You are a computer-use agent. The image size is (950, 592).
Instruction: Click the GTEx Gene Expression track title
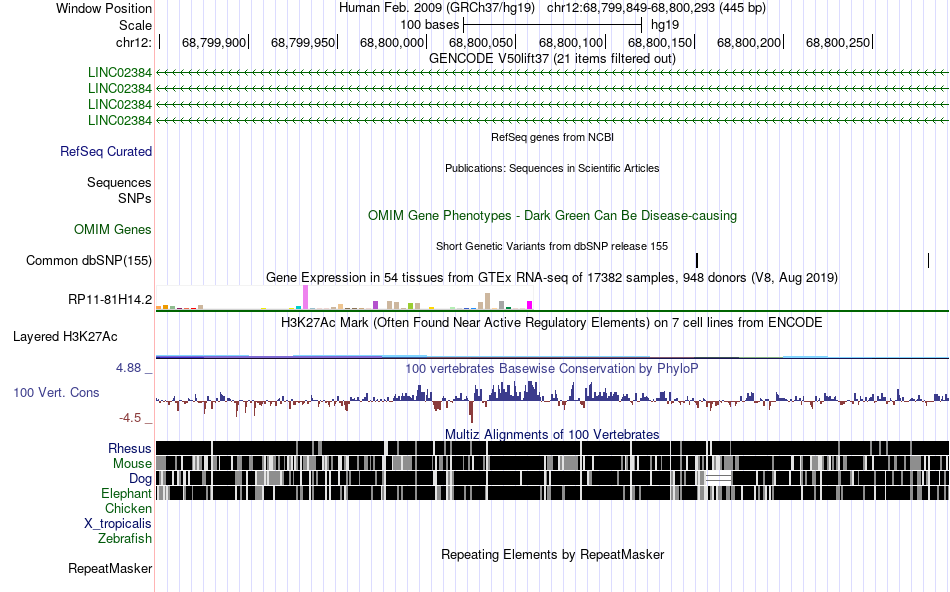pyautogui.click(x=552, y=278)
